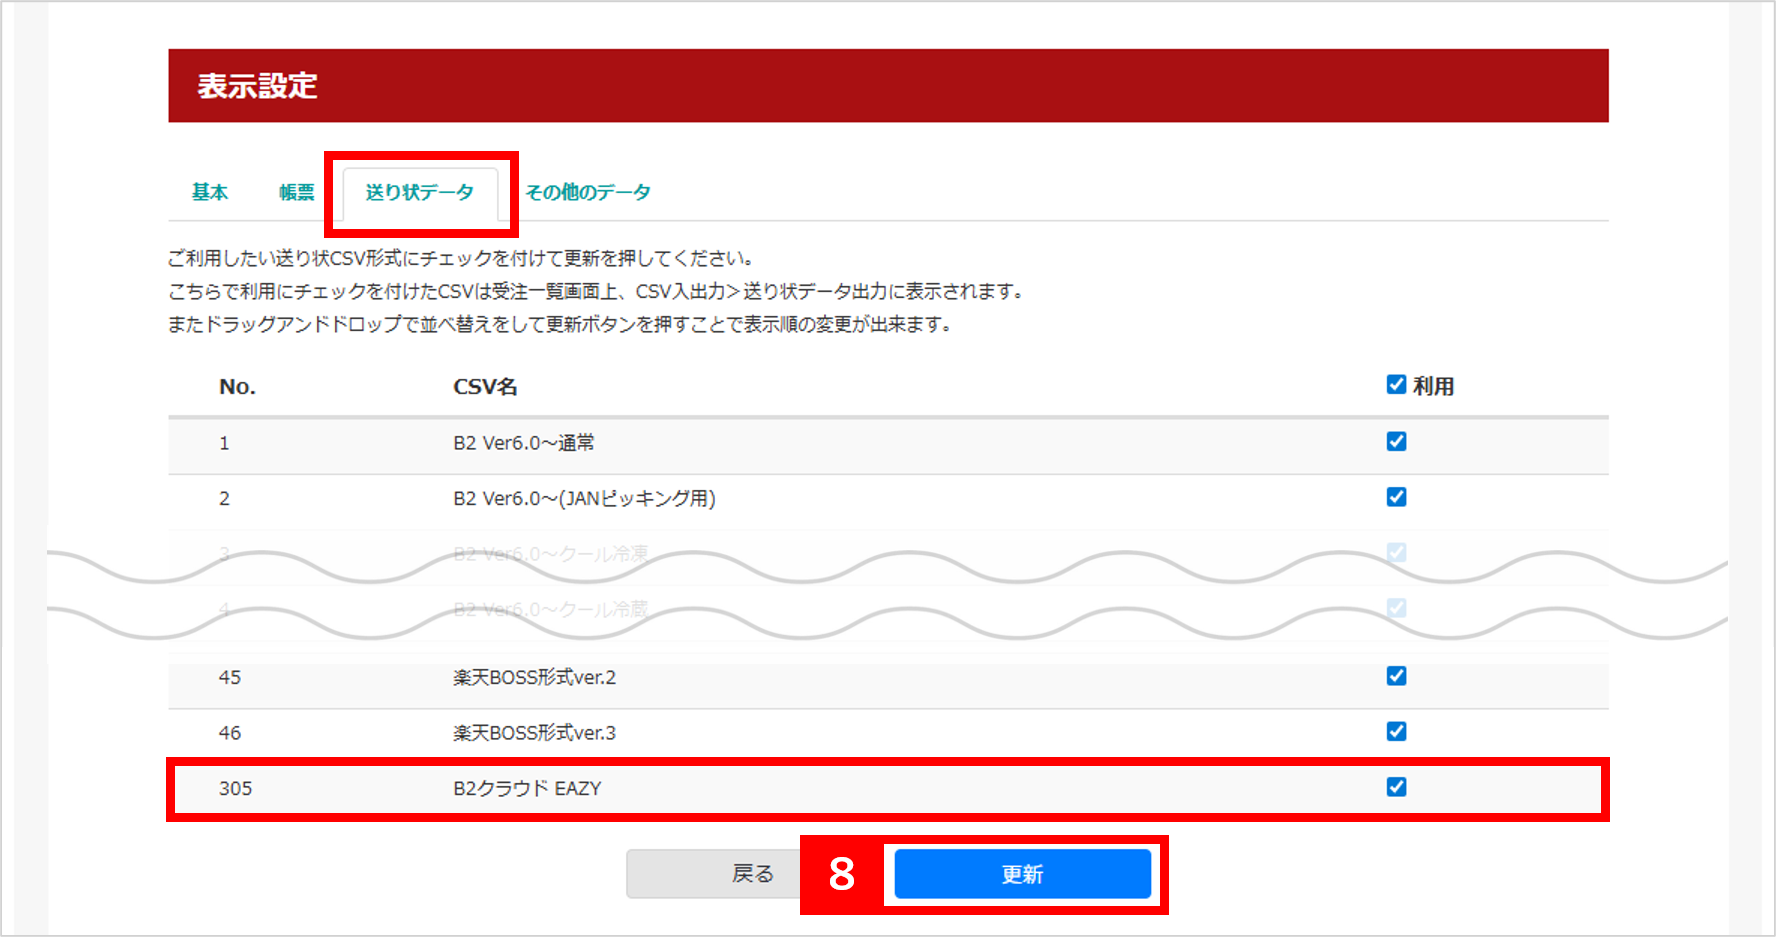Select the B2 Ver6.0~通常 CSV name
The image size is (1776, 937).
(x=523, y=443)
